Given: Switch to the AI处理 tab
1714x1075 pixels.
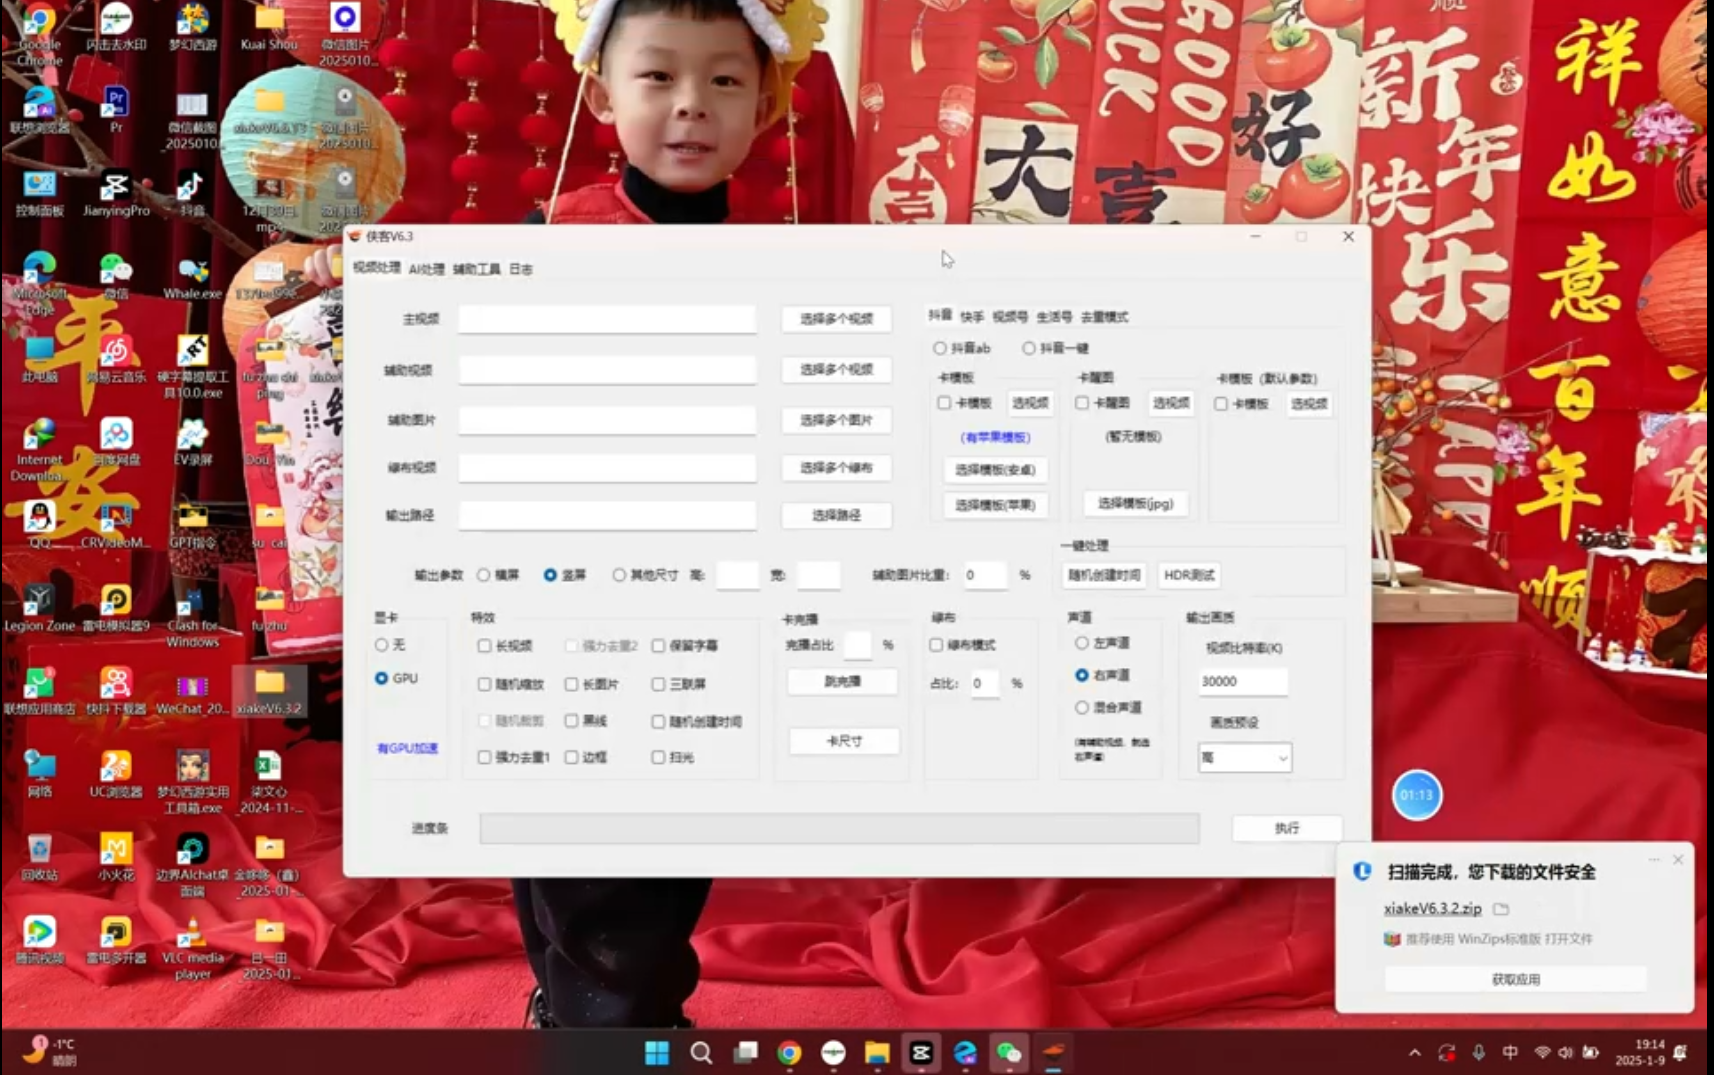Looking at the screenshot, I should (x=426, y=269).
